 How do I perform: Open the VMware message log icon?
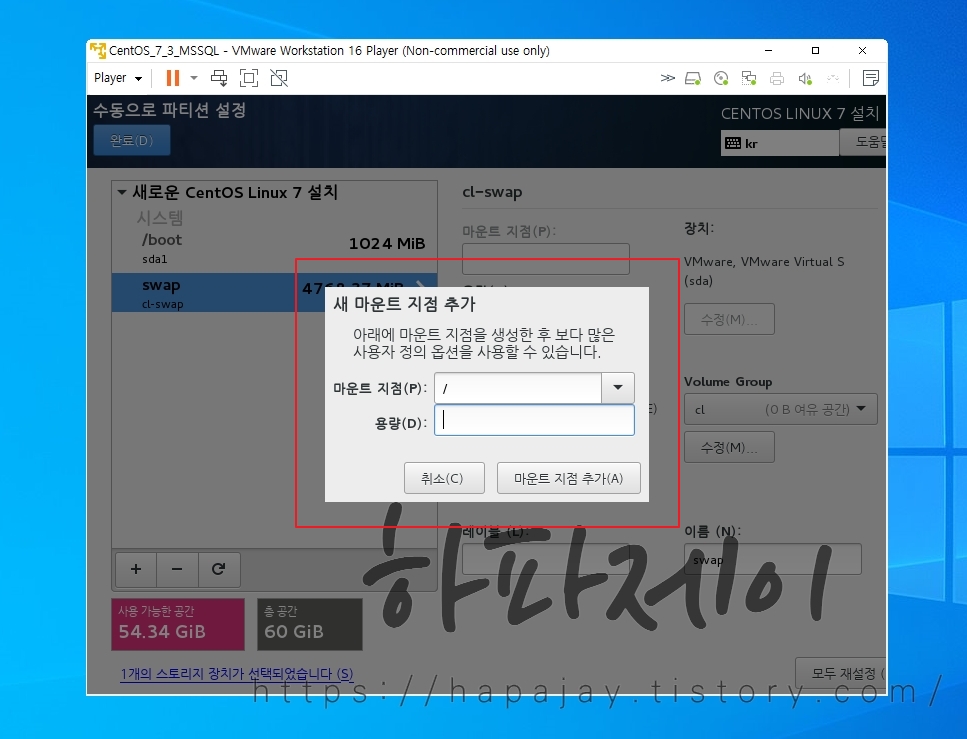[871, 78]
